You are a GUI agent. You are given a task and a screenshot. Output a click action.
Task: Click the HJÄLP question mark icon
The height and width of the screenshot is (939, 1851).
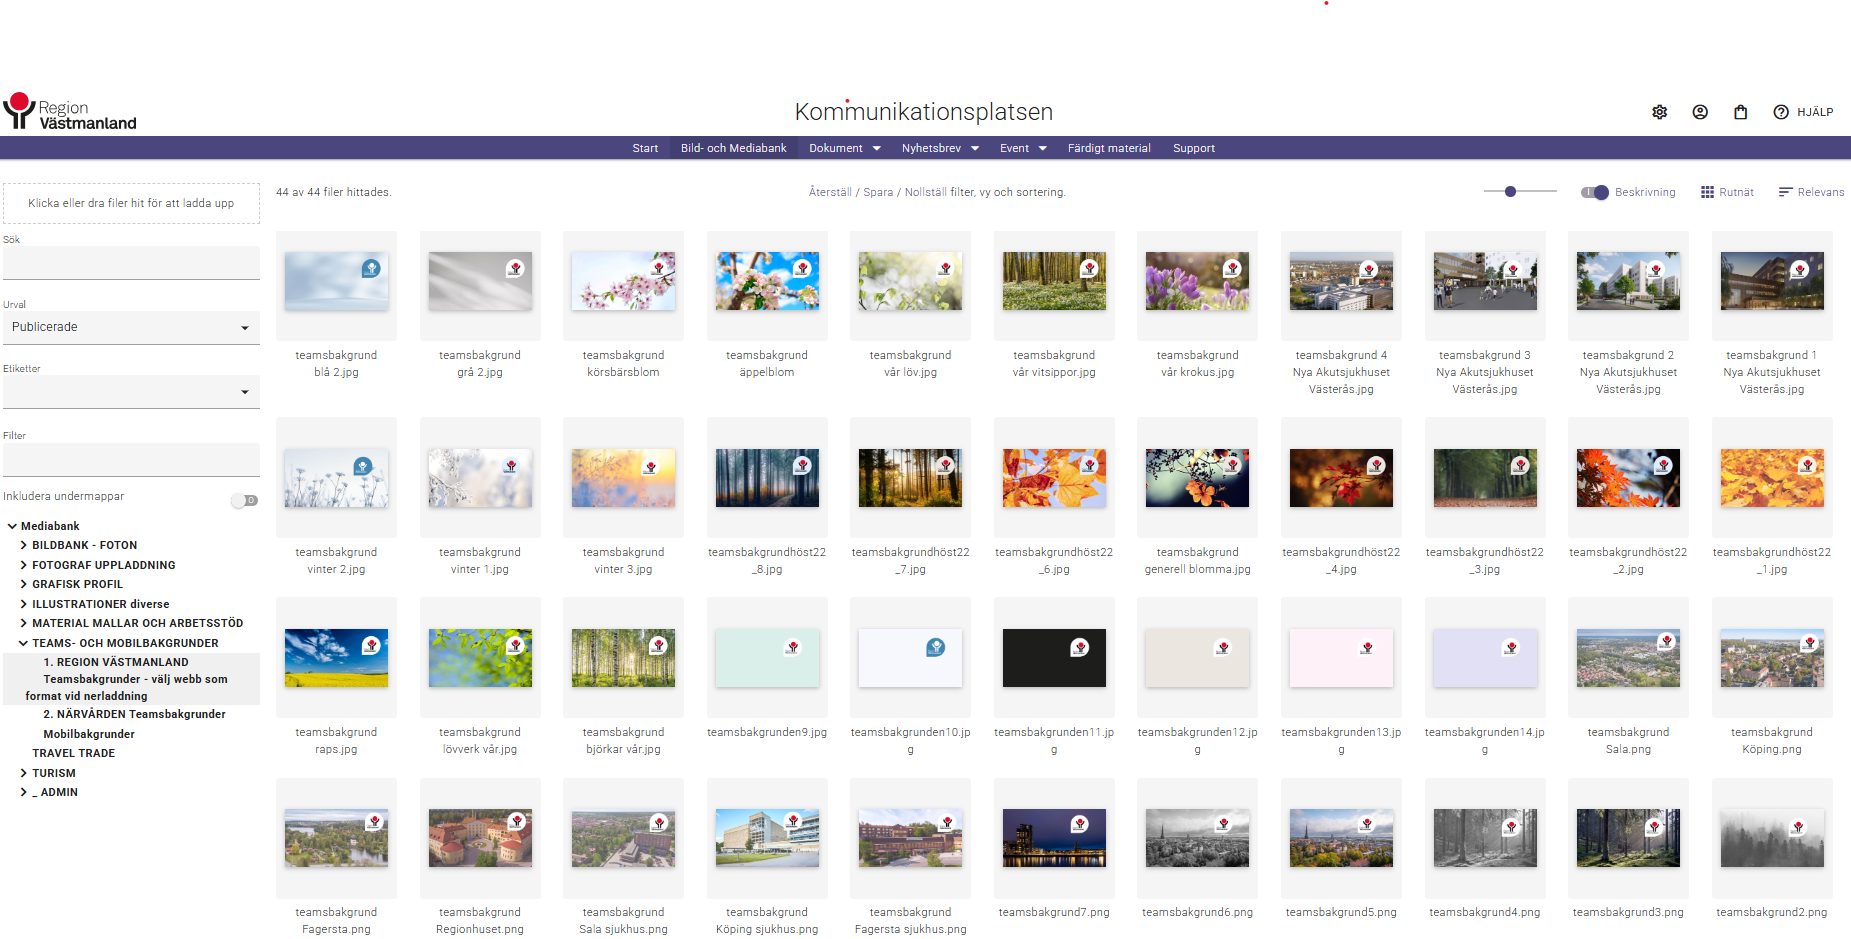1780,112
